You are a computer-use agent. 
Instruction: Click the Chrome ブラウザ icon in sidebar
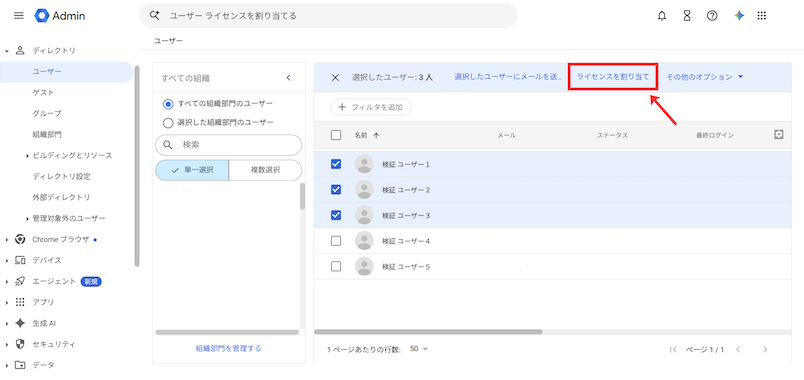click(21, 239)
